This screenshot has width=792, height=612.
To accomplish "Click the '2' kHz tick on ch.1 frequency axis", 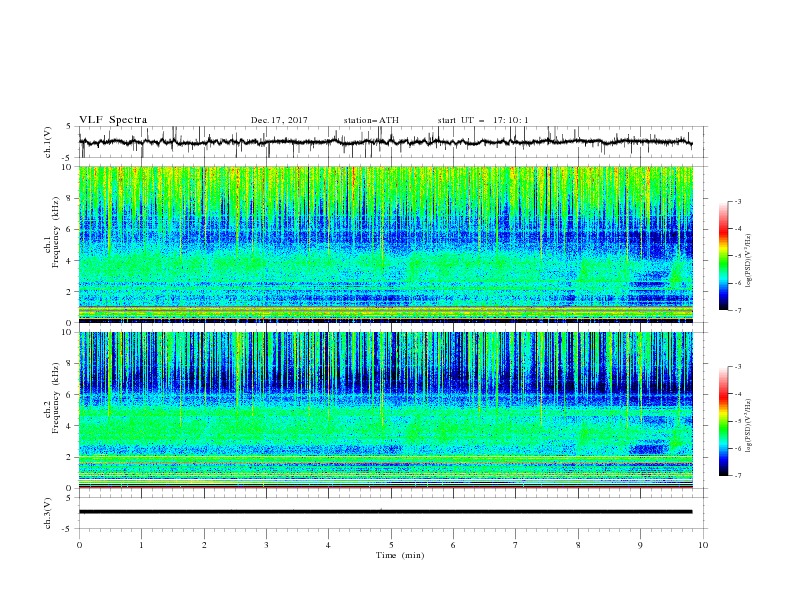I will pos(70,291).
